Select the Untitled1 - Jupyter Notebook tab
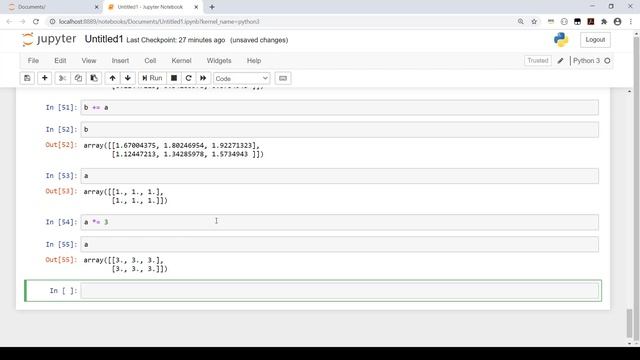Image resolution: width=640 pixels, height=360 pixels. pyautogui.click(x=150, y=7)
